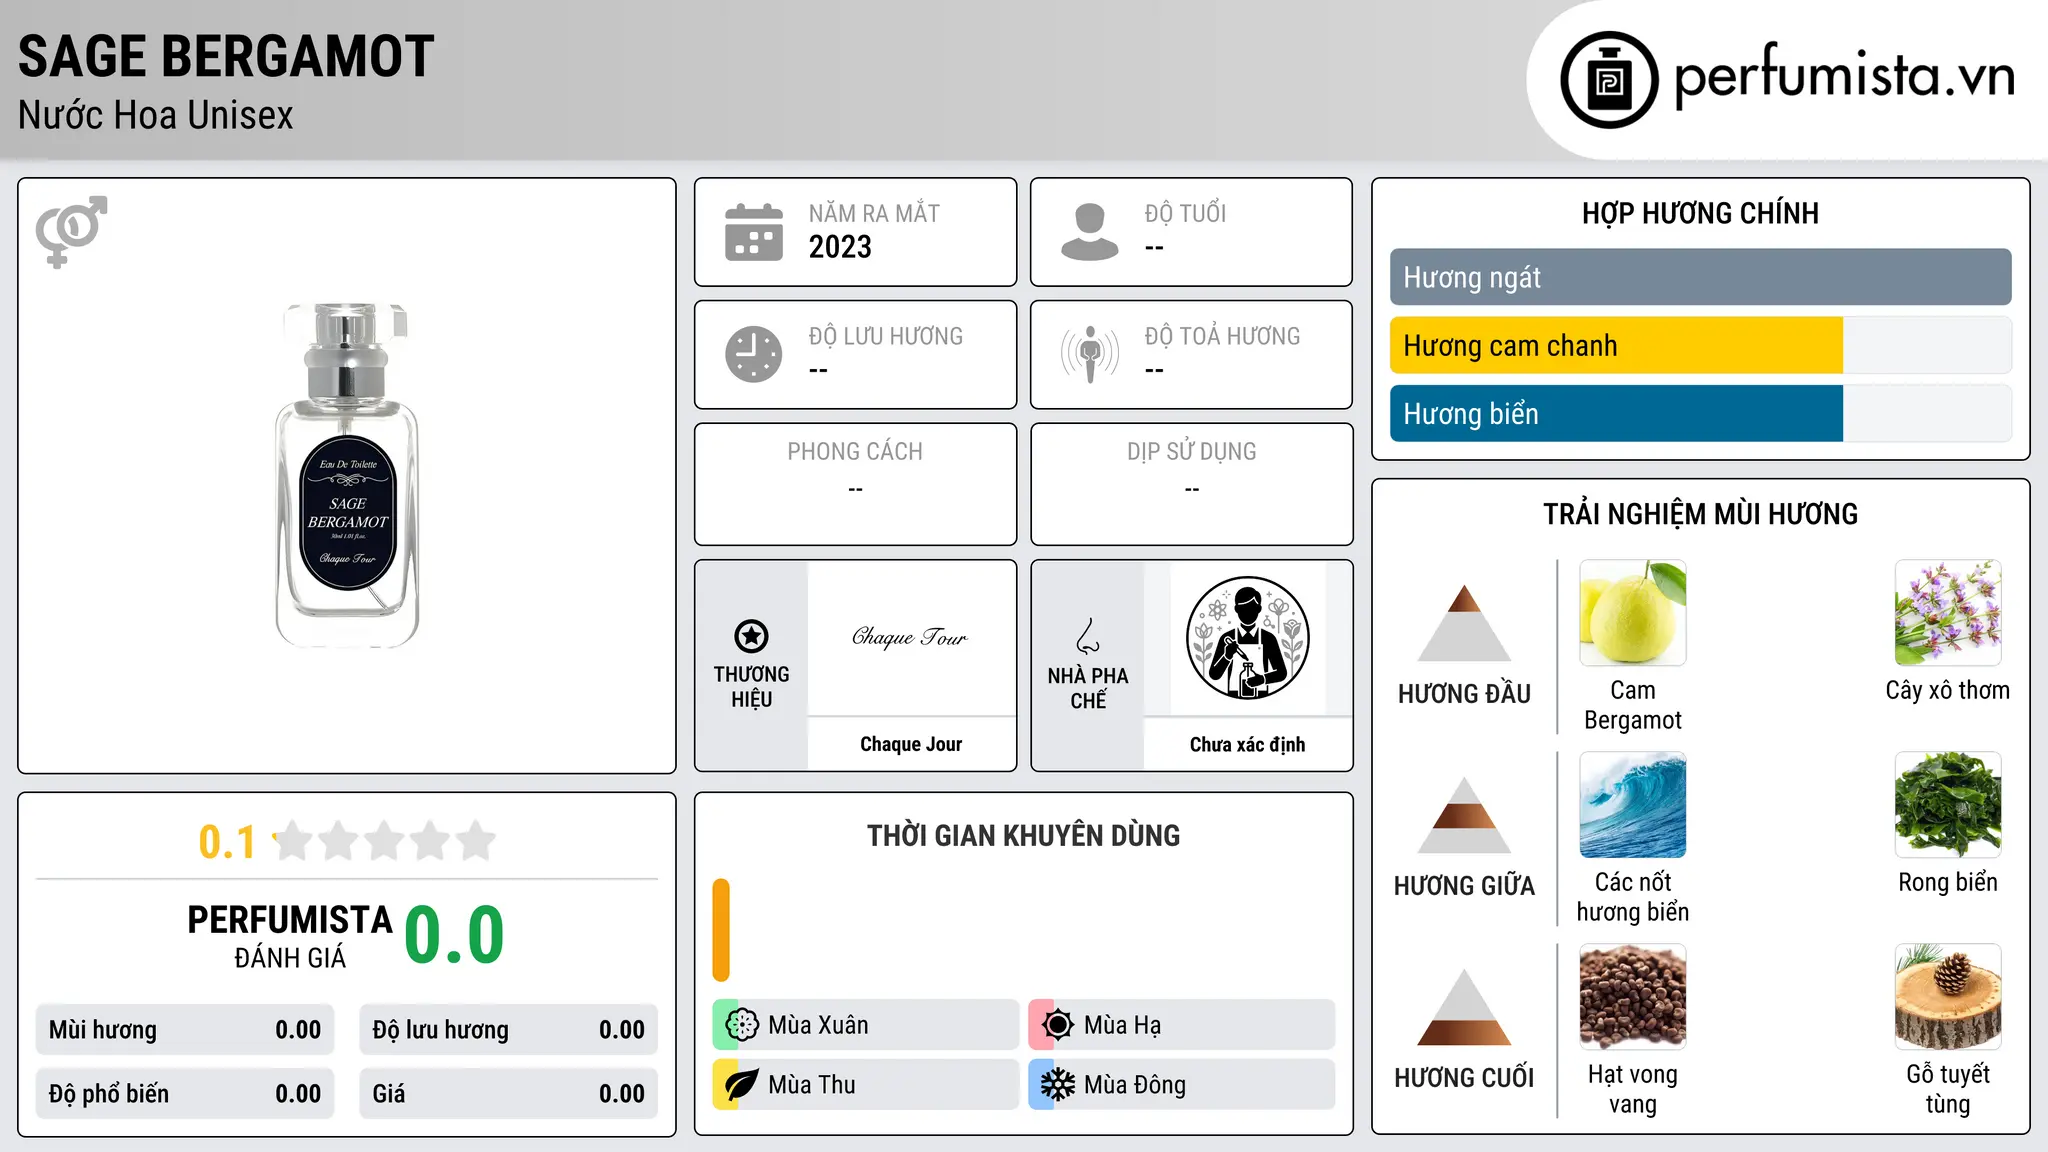Image resolution: width=2048 pixels, height=1152 pixels.
Task: Click the Chaque Jour brand logo
Action: click(x=911, y=637)
